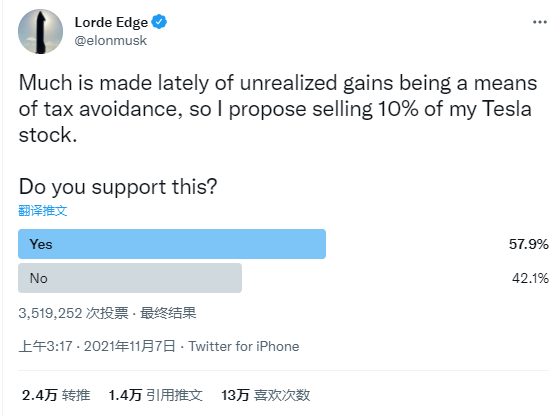
Task: Open the @elonmusk handle link
Action: click(x=111, y=40)
